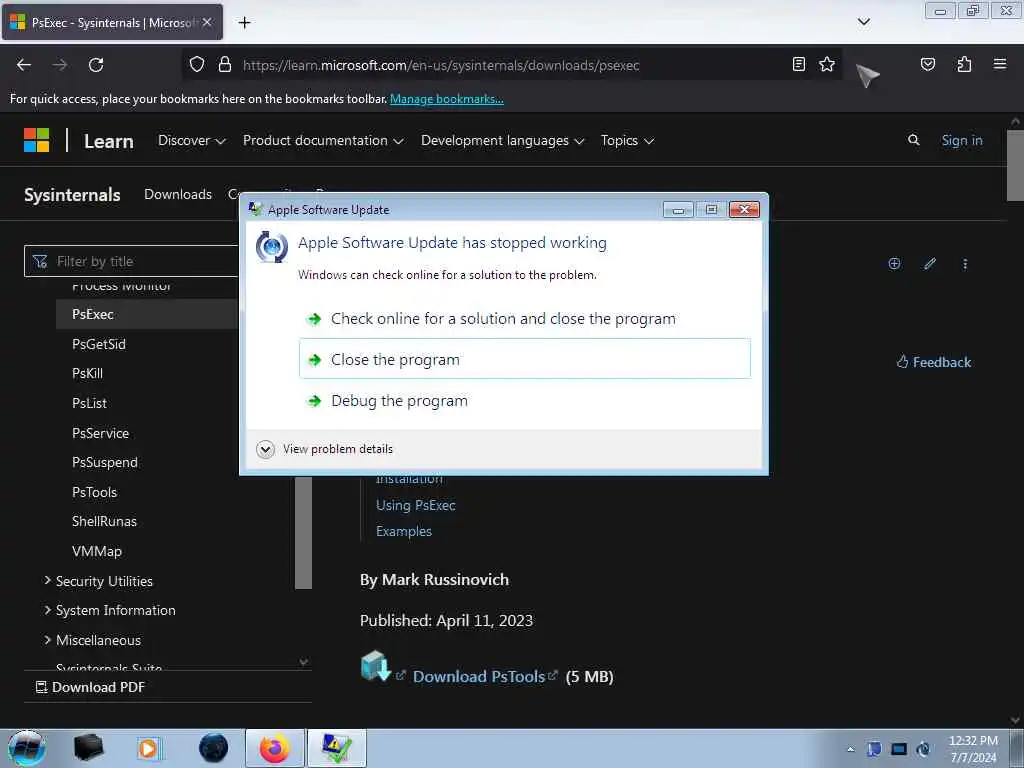Toggle reader view icon in address bar

(798, 64)
